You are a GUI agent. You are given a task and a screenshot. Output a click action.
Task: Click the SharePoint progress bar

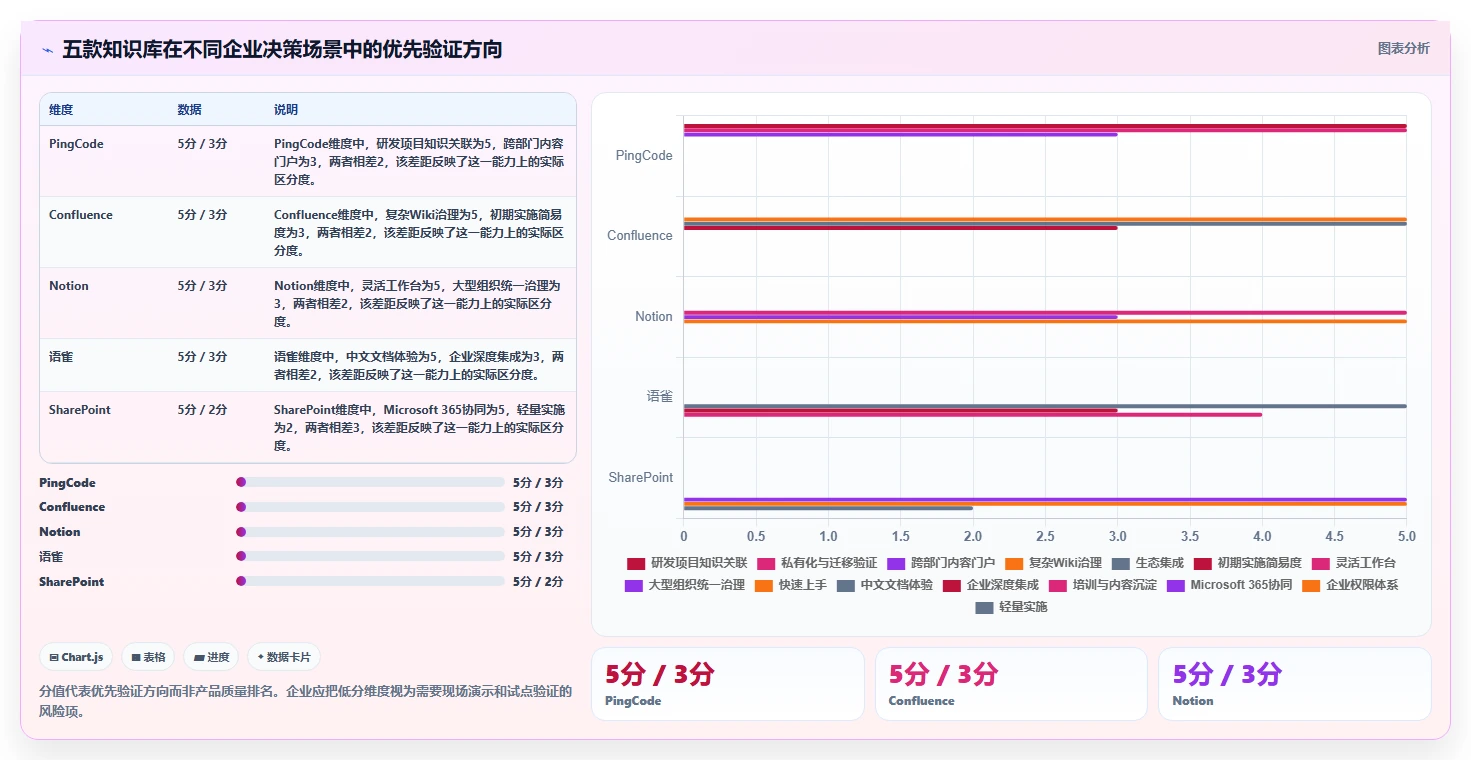[x=370, y=581]
